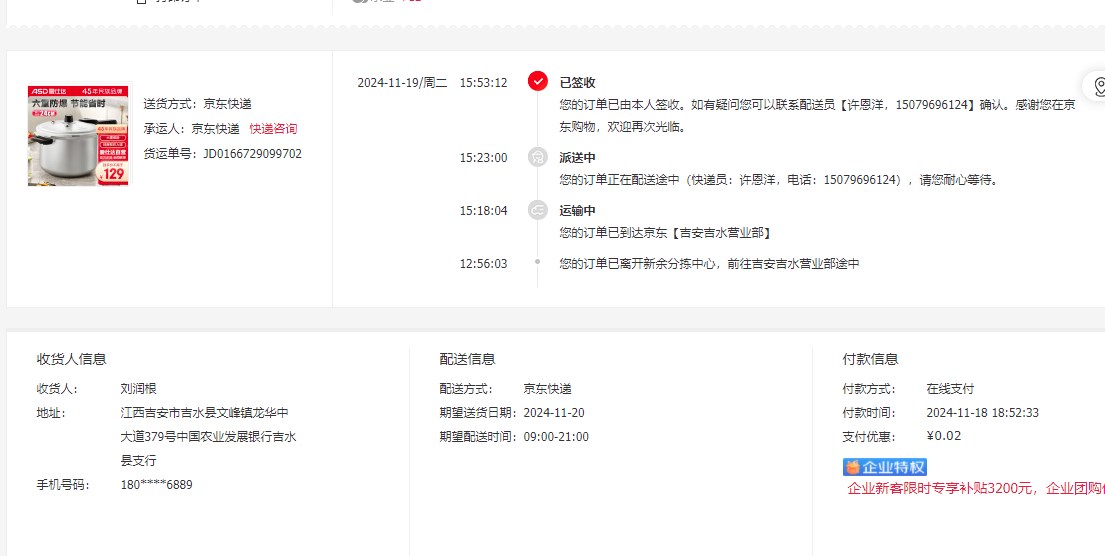Click the 15:23:00 timestamp
This screenshot has width=1105, height=556.
(x=483, y=157)
